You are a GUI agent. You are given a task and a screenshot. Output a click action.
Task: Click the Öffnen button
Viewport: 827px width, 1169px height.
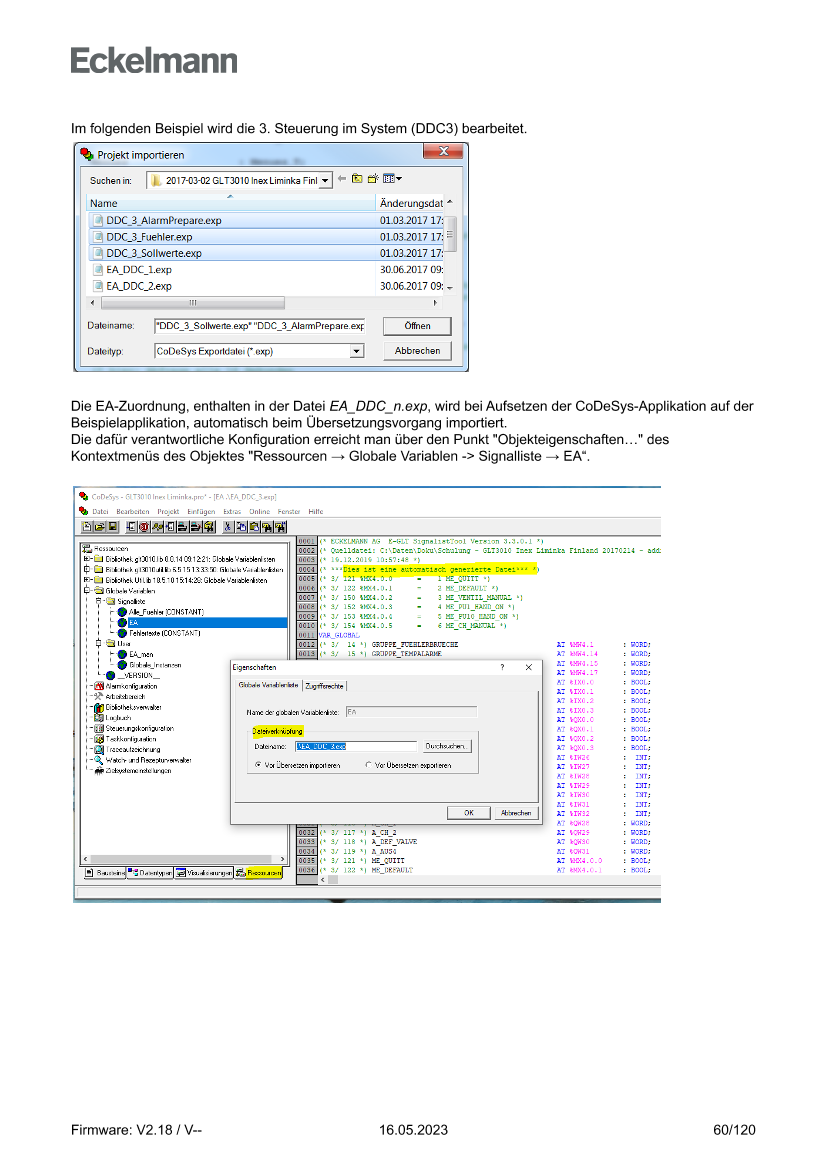click(x=417, y=326)
